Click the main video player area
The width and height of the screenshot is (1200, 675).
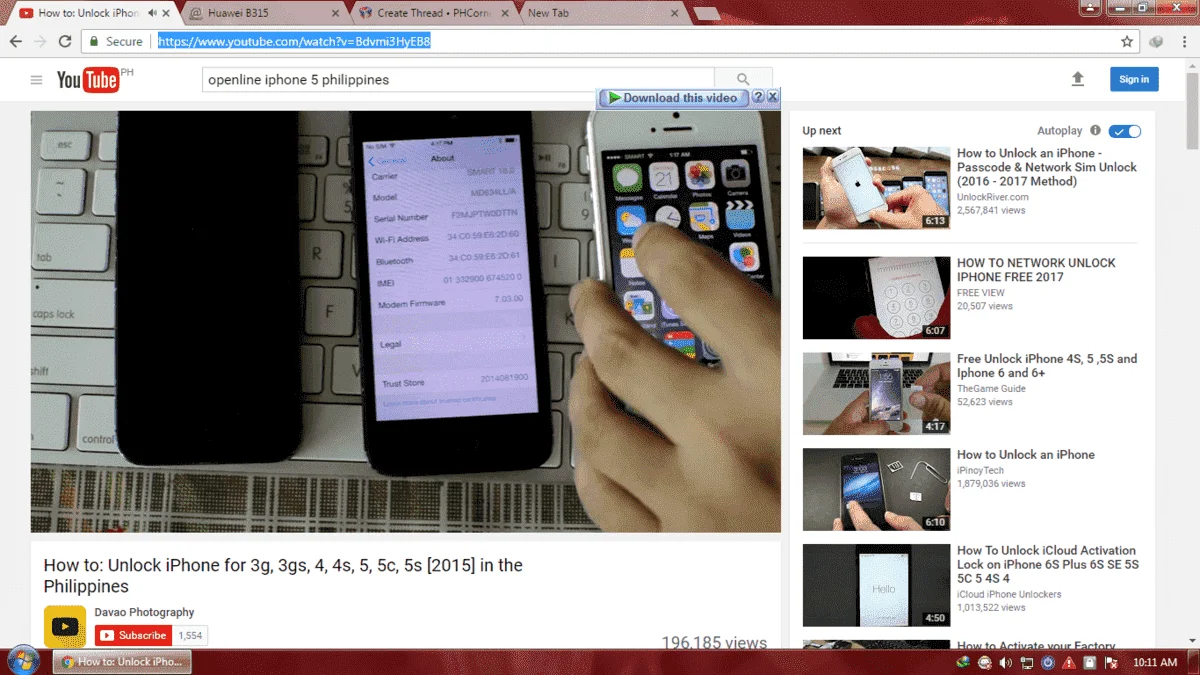[x=405, y=321]
